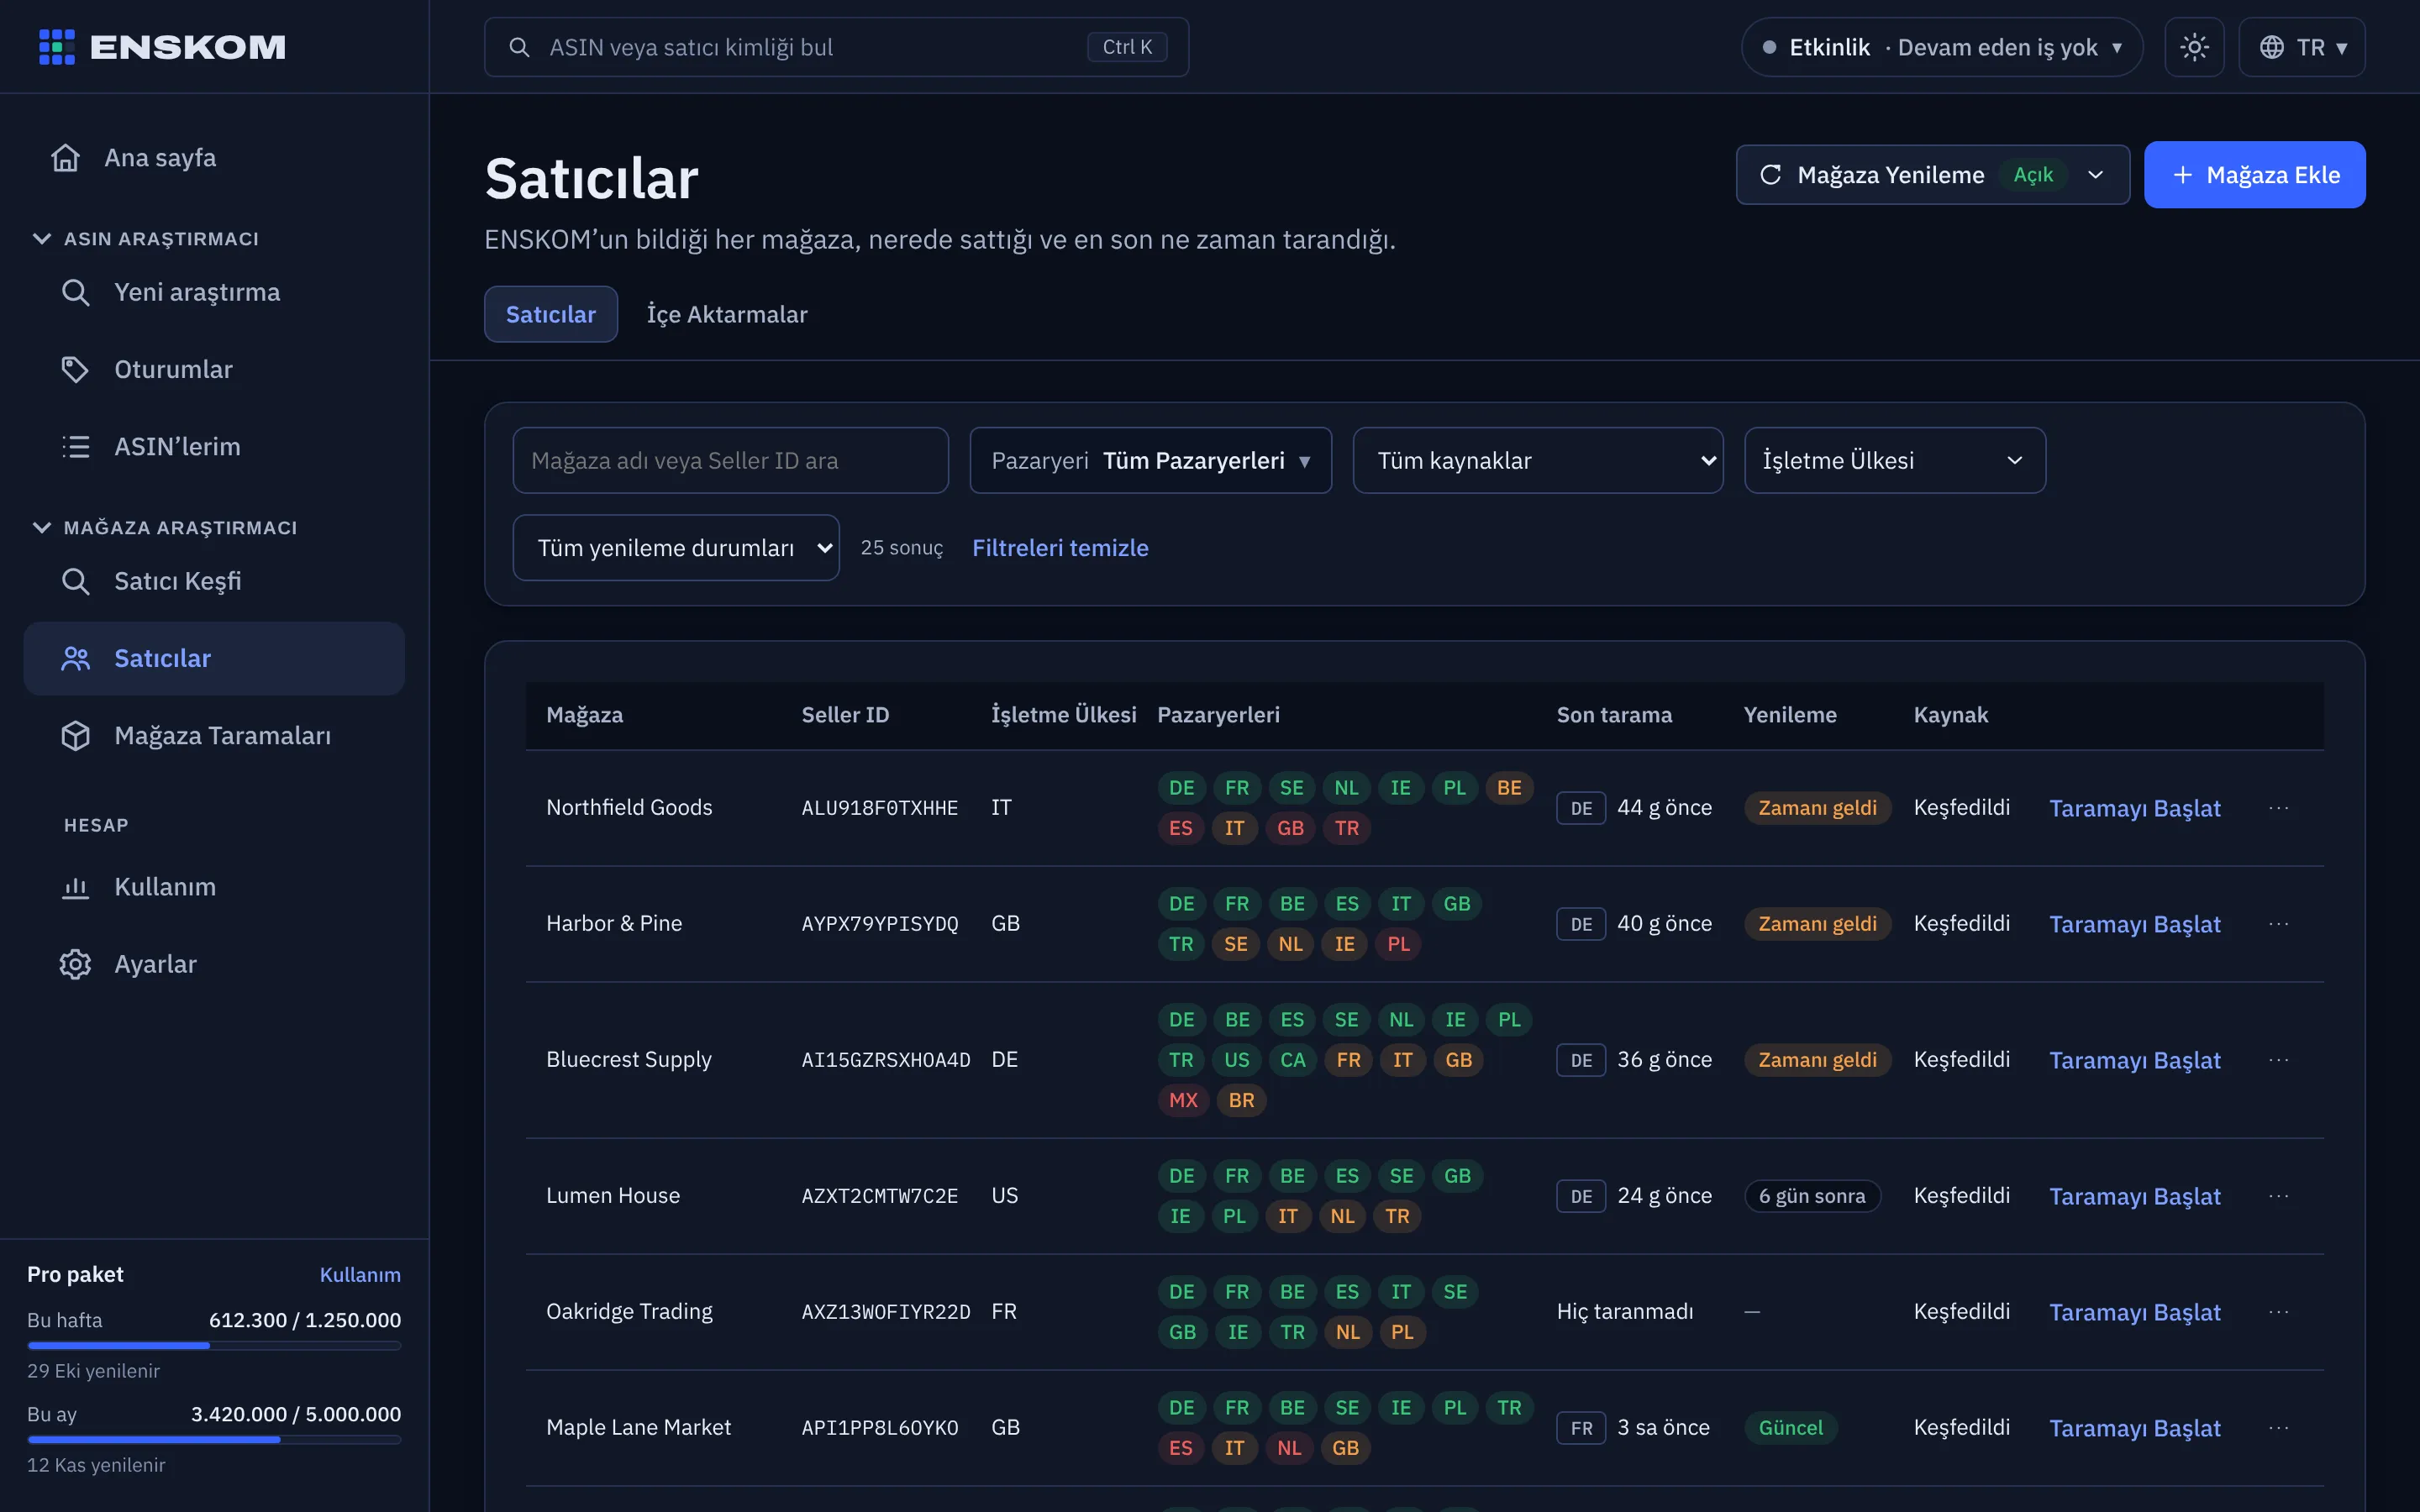Open Mağaza Taramaları box icon

75,735
